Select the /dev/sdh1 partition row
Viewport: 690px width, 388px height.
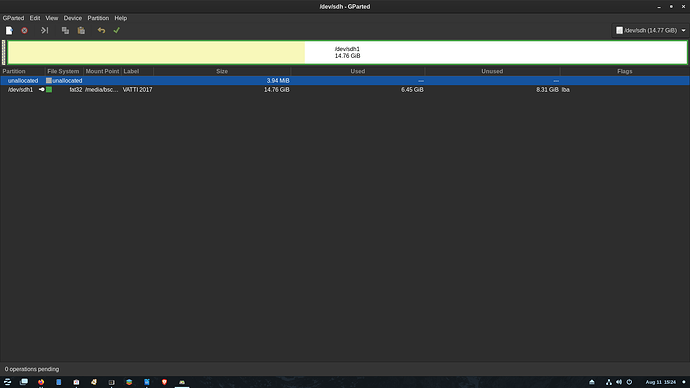coord(345,90)
